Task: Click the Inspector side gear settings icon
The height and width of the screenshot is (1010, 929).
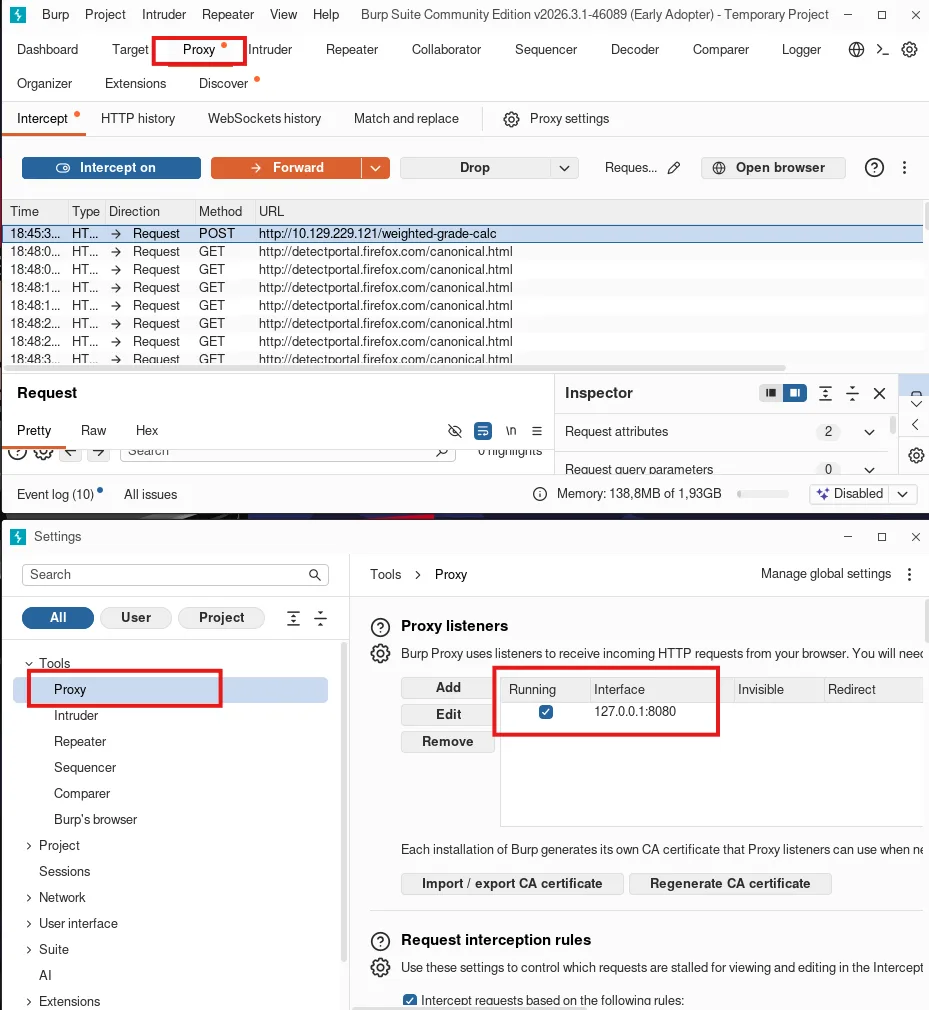Action: click(916, 455)
